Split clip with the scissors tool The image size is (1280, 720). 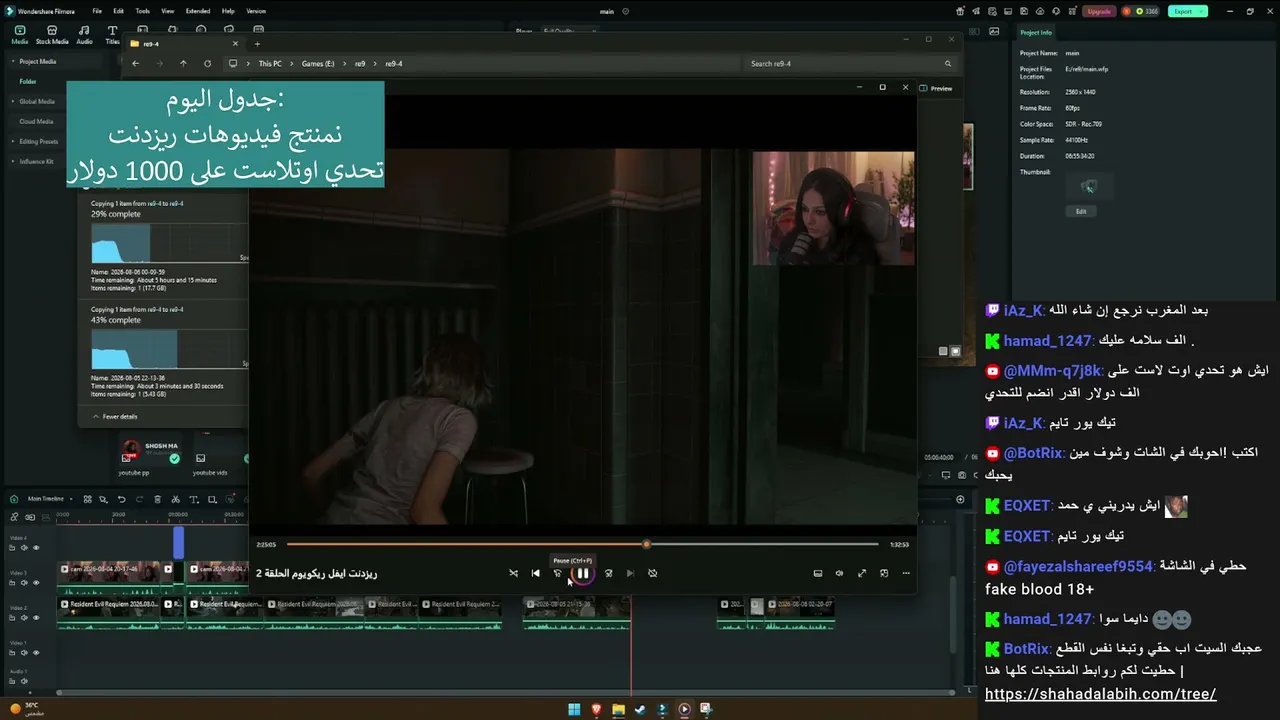click(175, 499)
